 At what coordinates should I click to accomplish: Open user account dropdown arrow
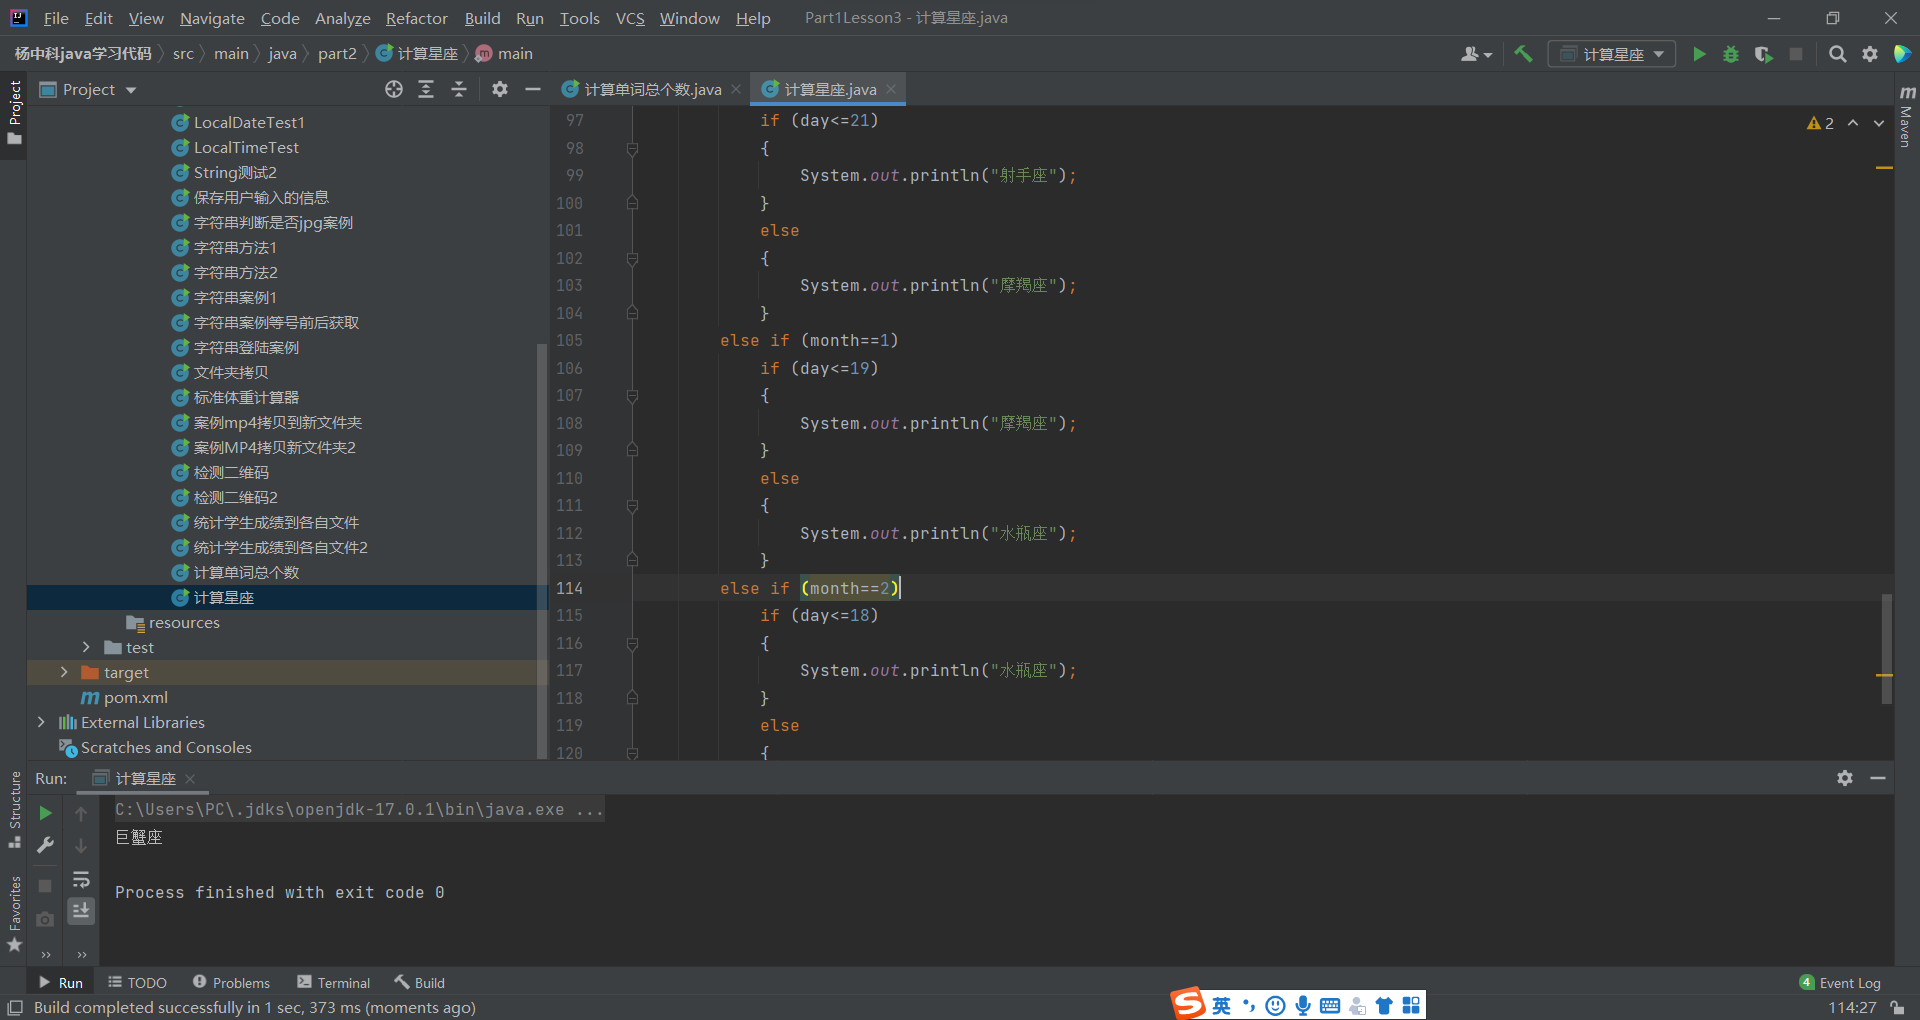pyautogui.click(x=1488, y=55)
